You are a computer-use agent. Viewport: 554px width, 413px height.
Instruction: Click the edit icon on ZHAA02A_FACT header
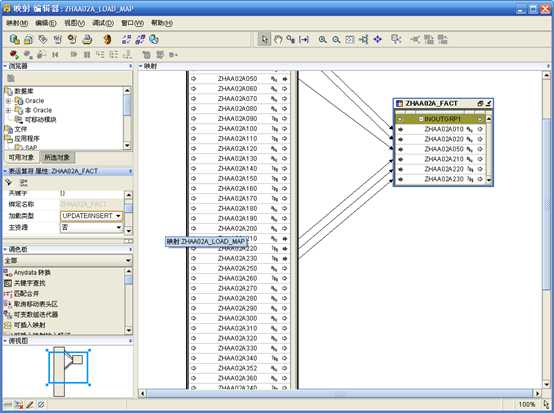tap(488, 104)
